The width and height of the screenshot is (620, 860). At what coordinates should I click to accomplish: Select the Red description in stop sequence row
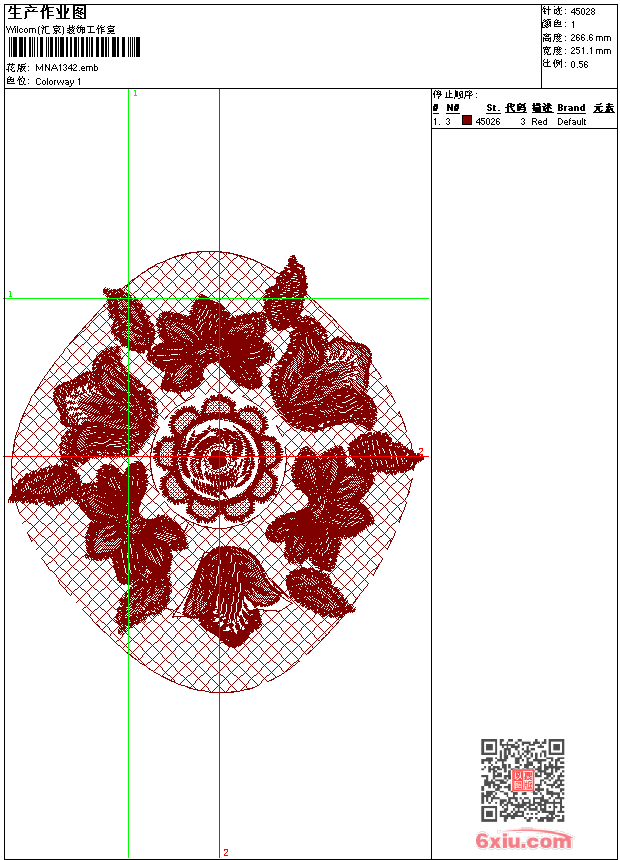pyautogui.click(x=539, y=122)
